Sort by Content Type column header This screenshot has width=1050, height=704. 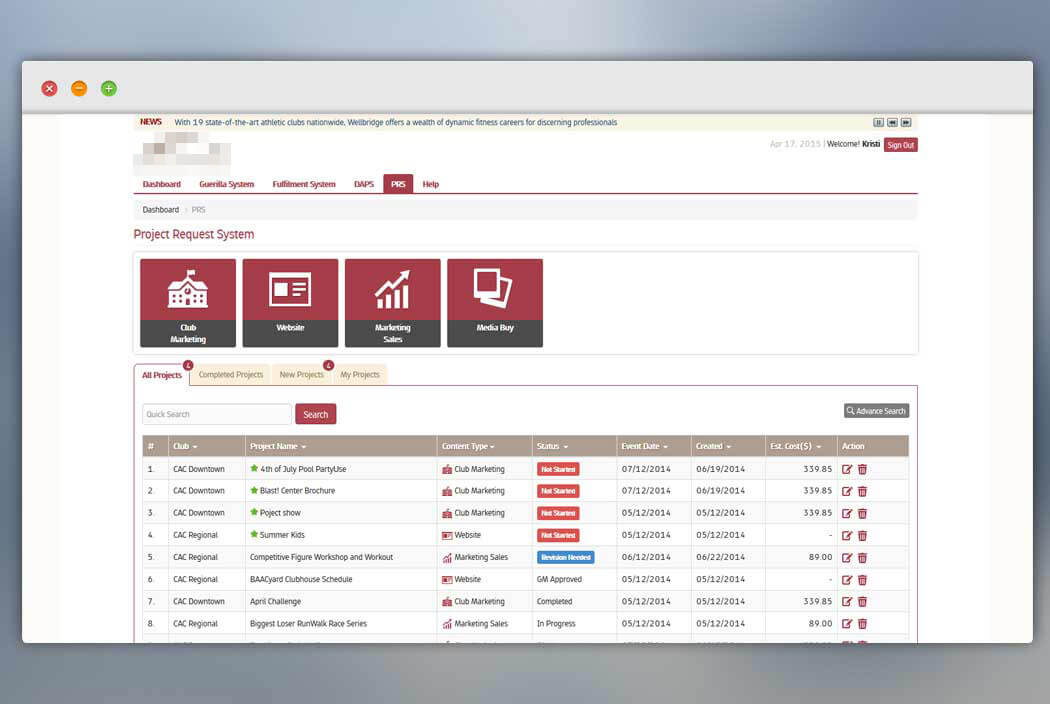point(468,446)
